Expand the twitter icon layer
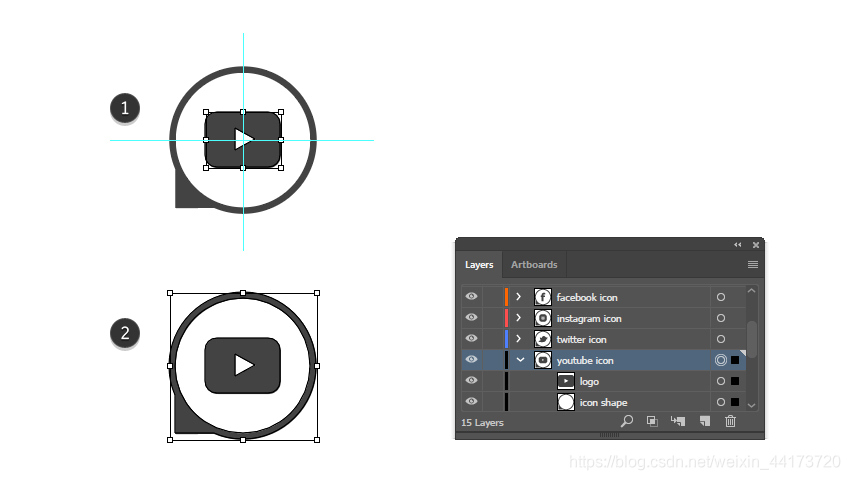Screen dimensions: 850x480 (519, 339)
